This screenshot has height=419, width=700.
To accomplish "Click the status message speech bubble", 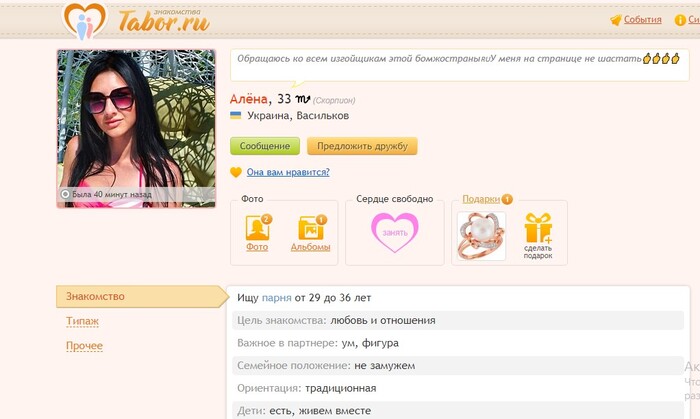I will 460,66.
